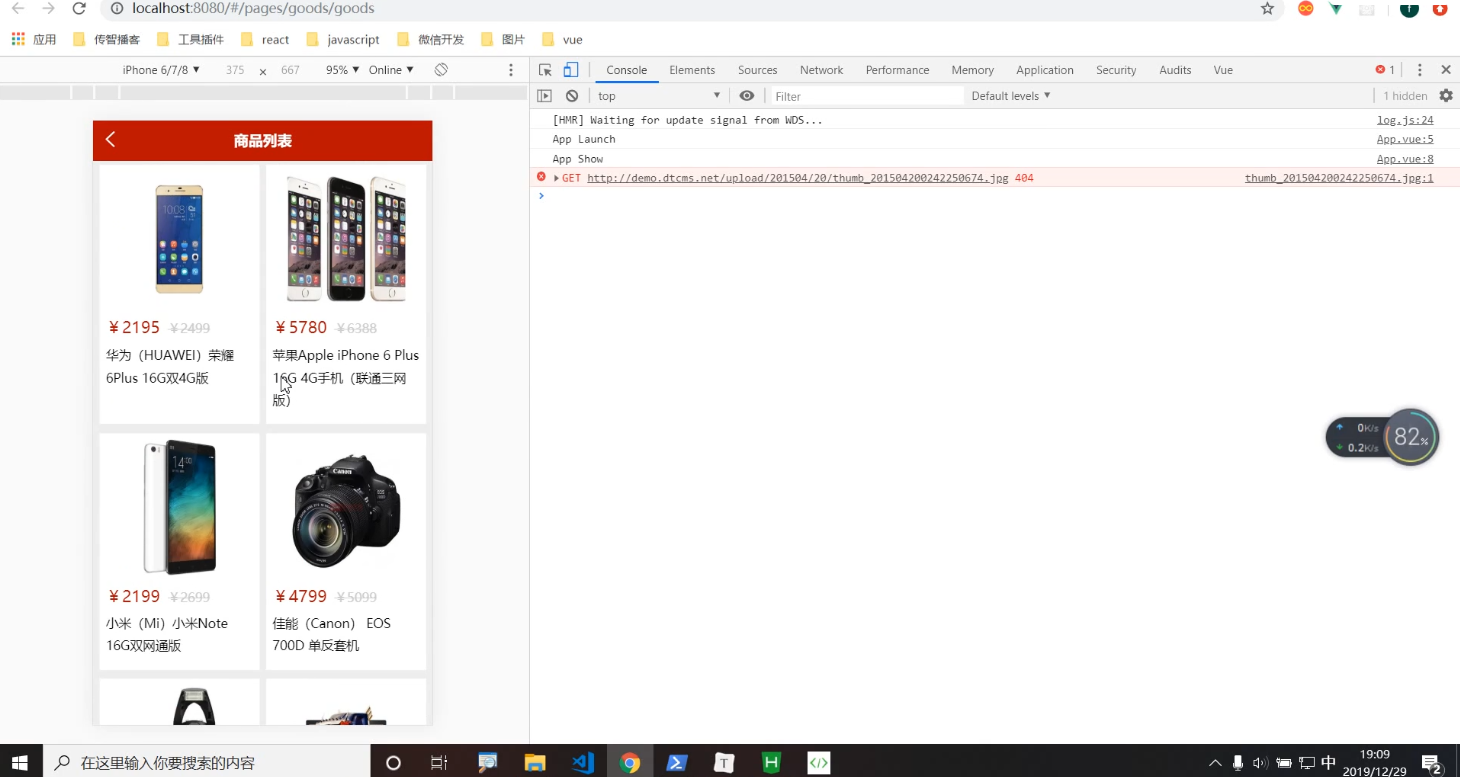Open device toolbar more options menu

(x=511, y=70)
